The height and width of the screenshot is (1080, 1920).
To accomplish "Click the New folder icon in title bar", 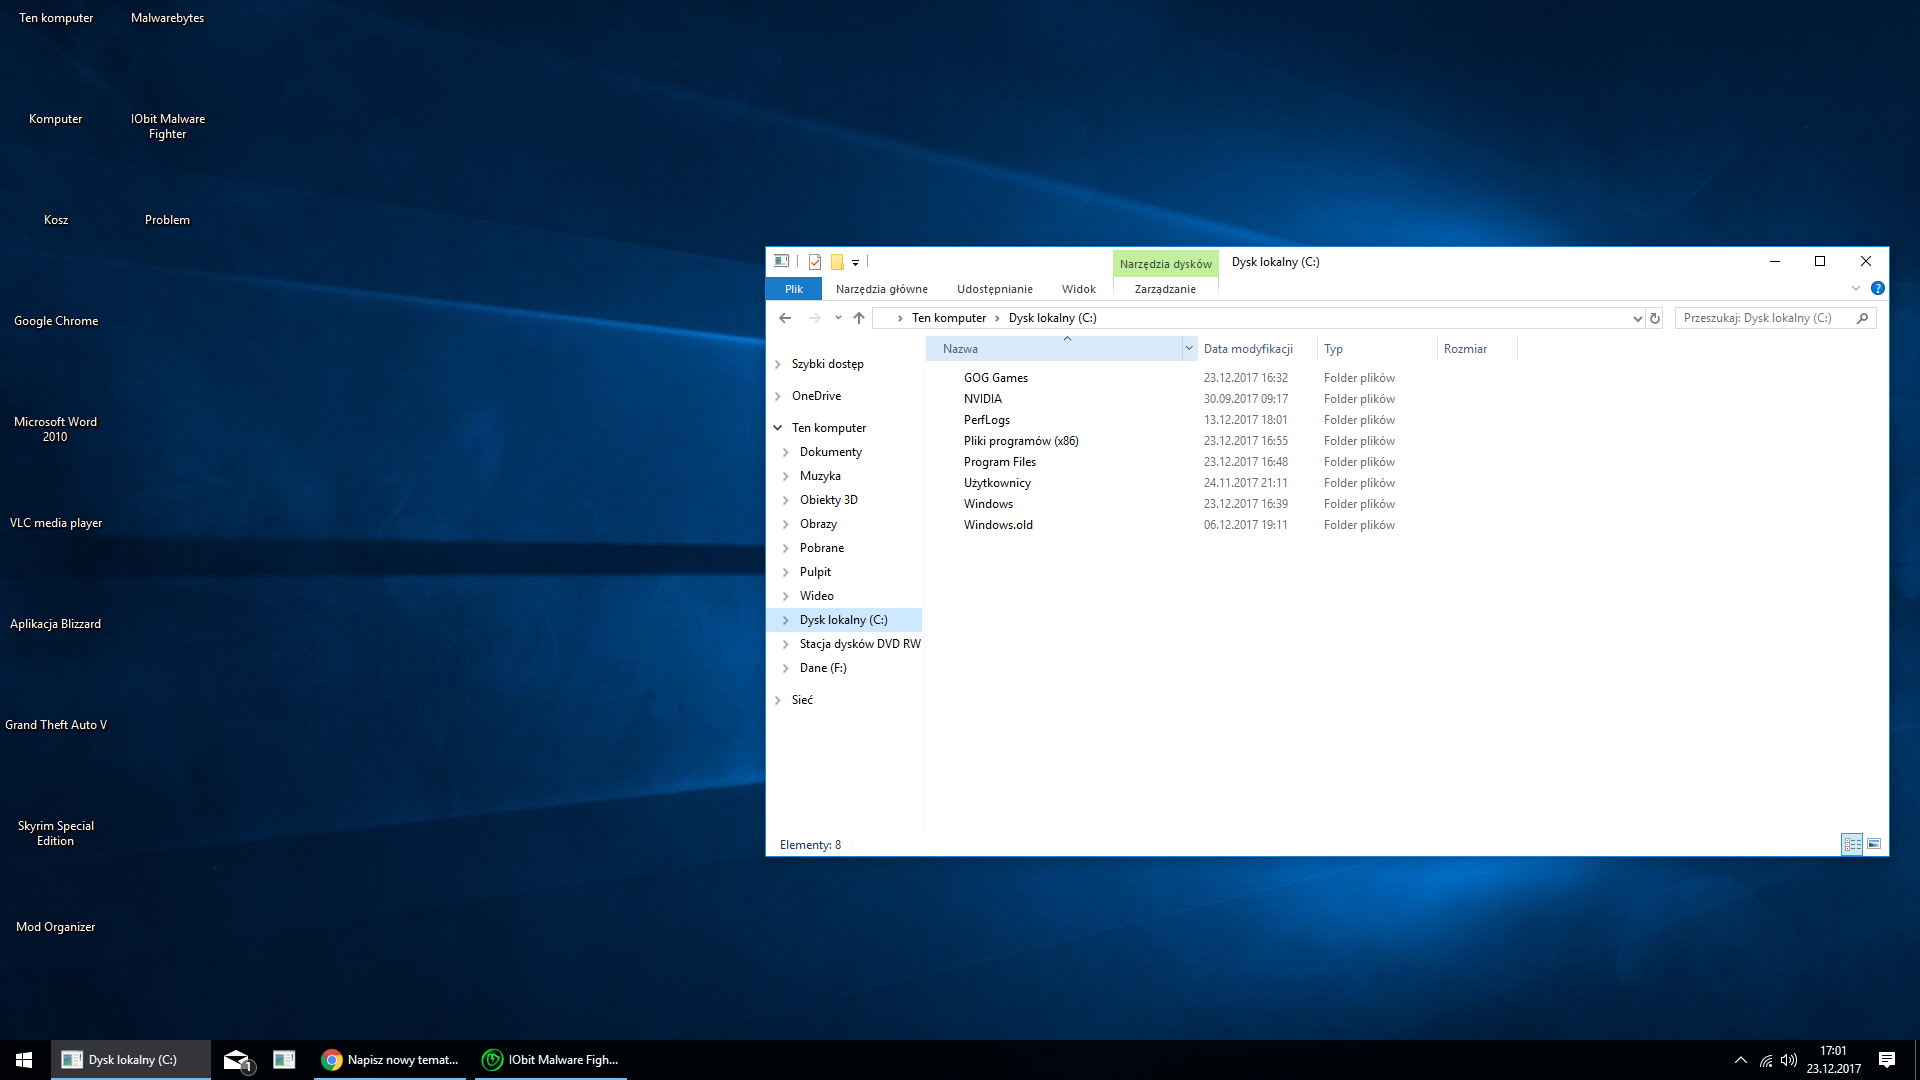I will (838, 262).
